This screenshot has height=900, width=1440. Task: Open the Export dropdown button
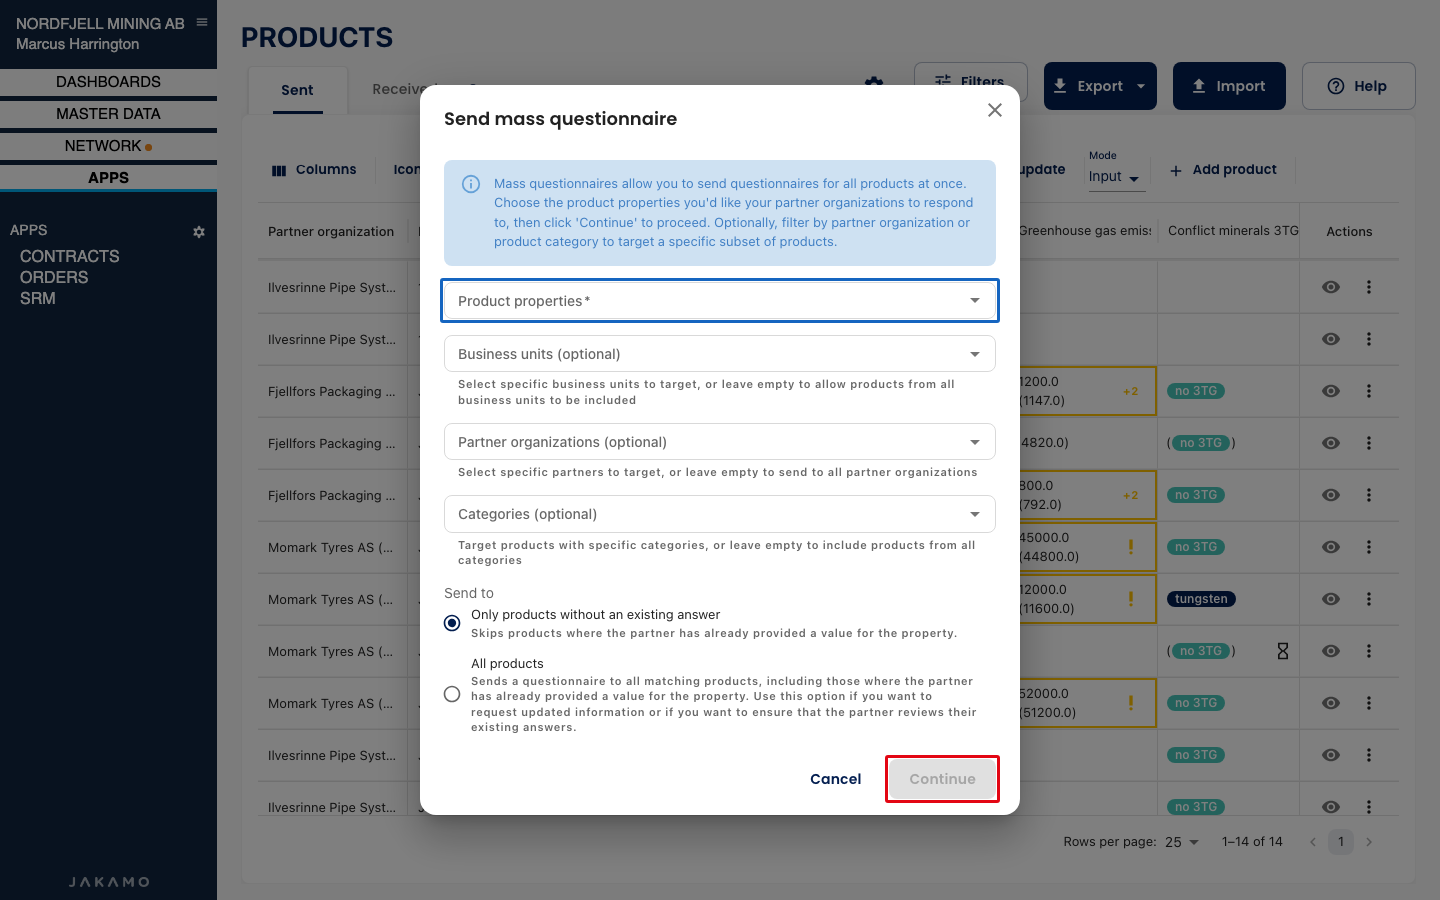click(x=1100, y=86)
